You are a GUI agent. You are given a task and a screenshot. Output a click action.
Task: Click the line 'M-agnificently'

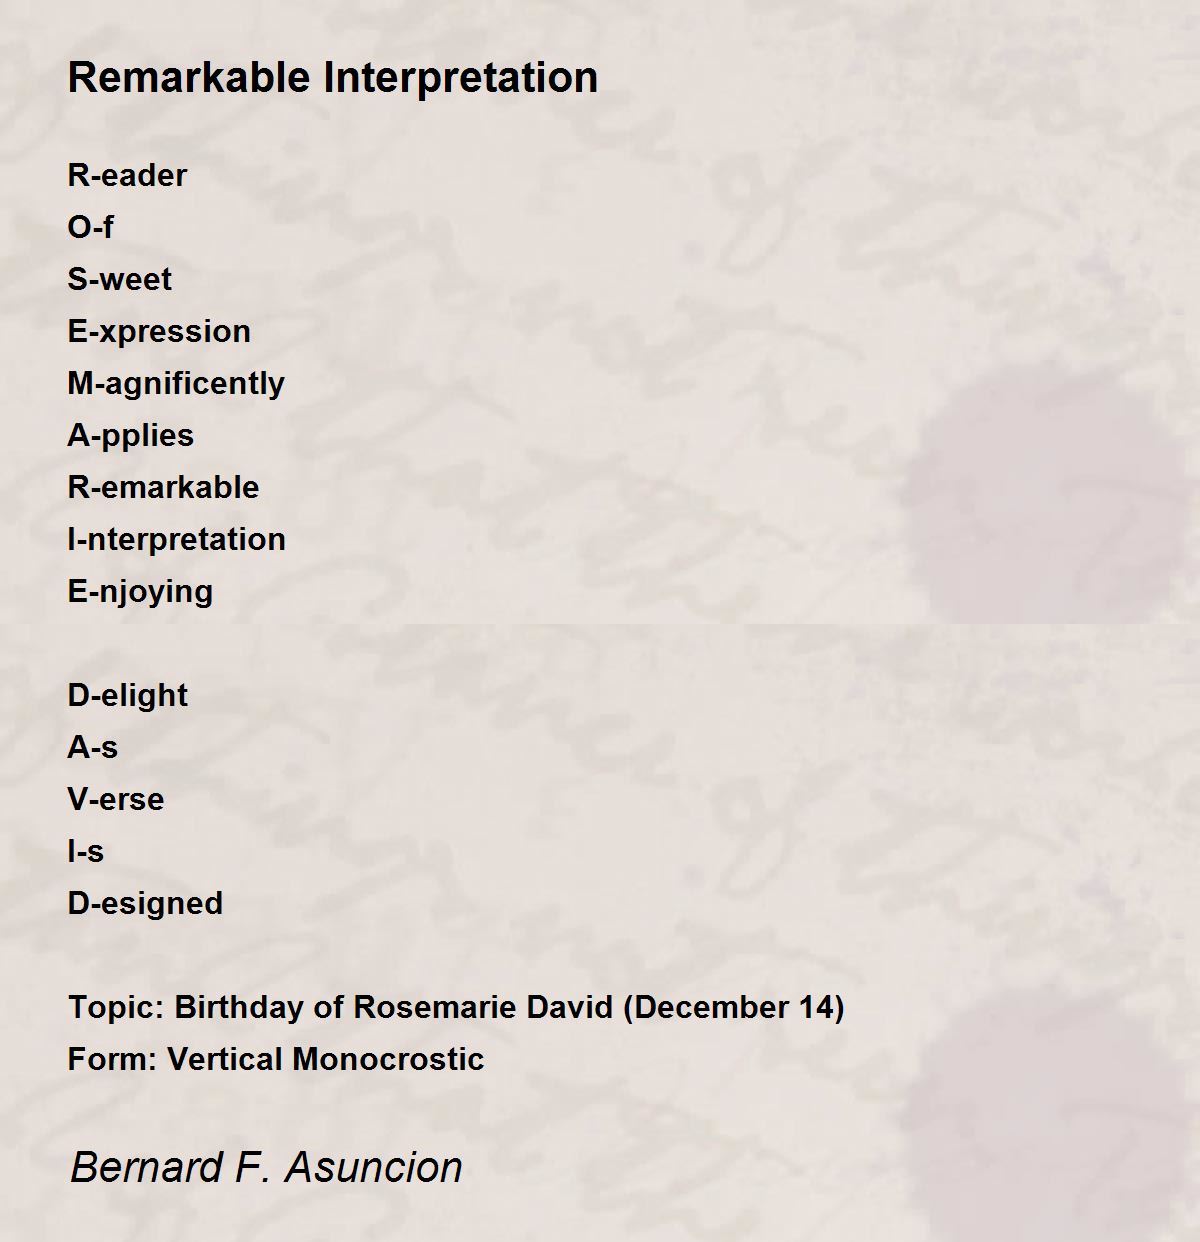(176, 383)
